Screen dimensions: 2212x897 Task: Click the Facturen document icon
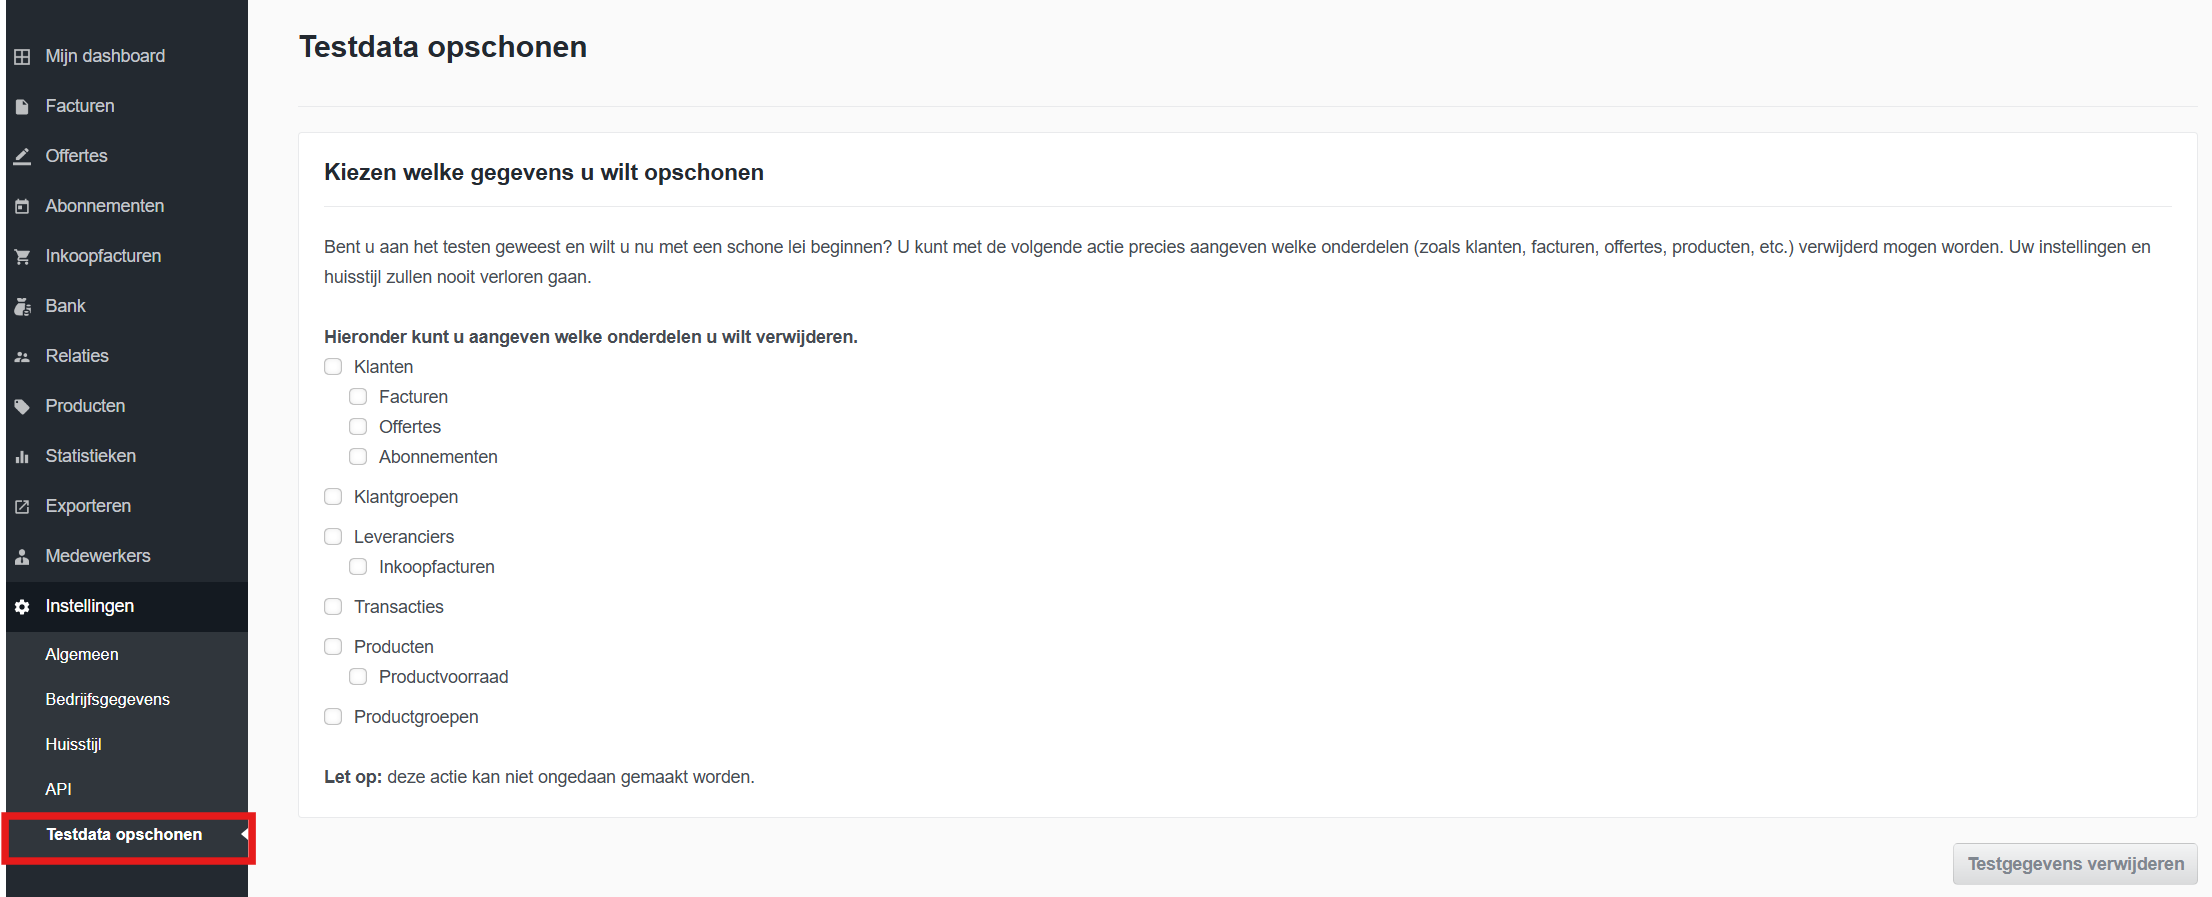[22, 107]
